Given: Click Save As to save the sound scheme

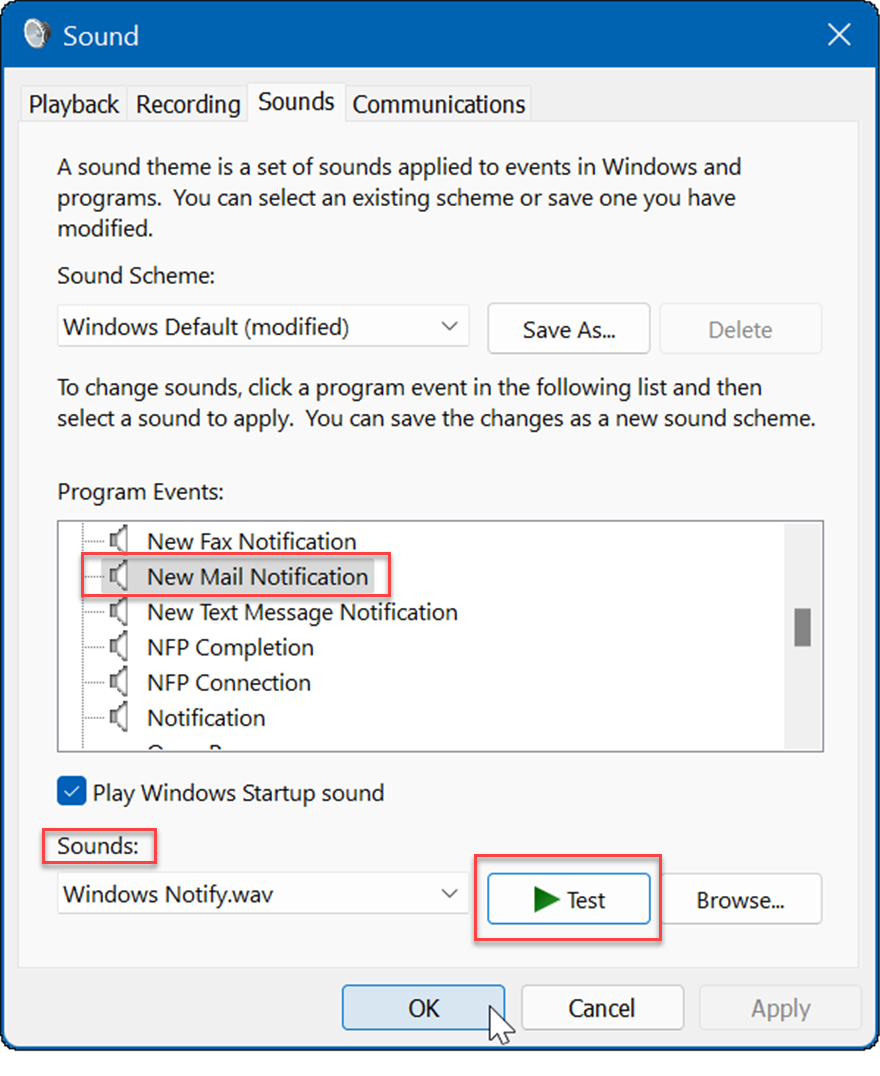Looking at the screenshot, I should 568,328.
